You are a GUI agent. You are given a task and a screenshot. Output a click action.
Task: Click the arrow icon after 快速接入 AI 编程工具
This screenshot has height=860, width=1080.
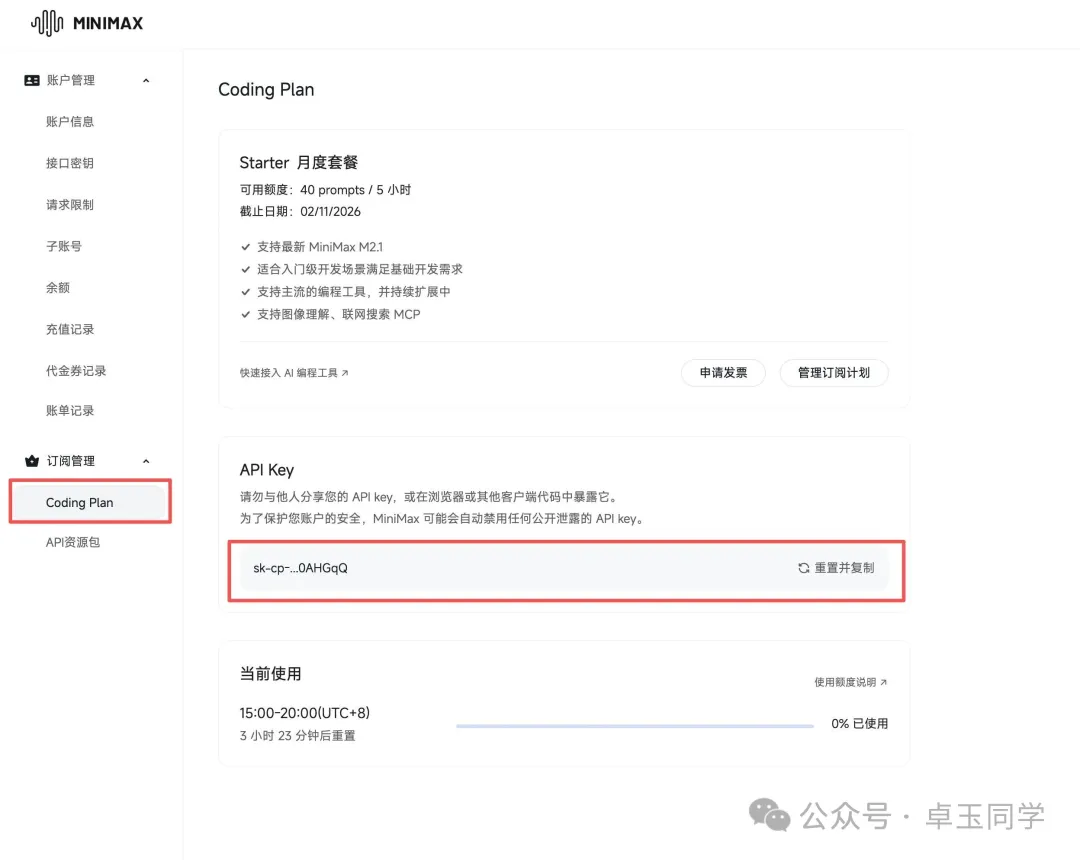coord(345,373)
